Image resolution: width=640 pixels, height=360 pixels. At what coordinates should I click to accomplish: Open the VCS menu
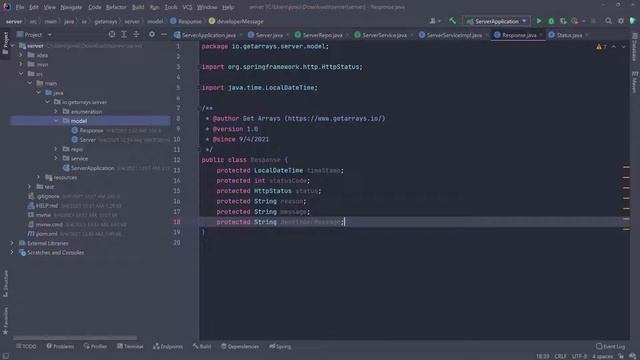[187, 7]
